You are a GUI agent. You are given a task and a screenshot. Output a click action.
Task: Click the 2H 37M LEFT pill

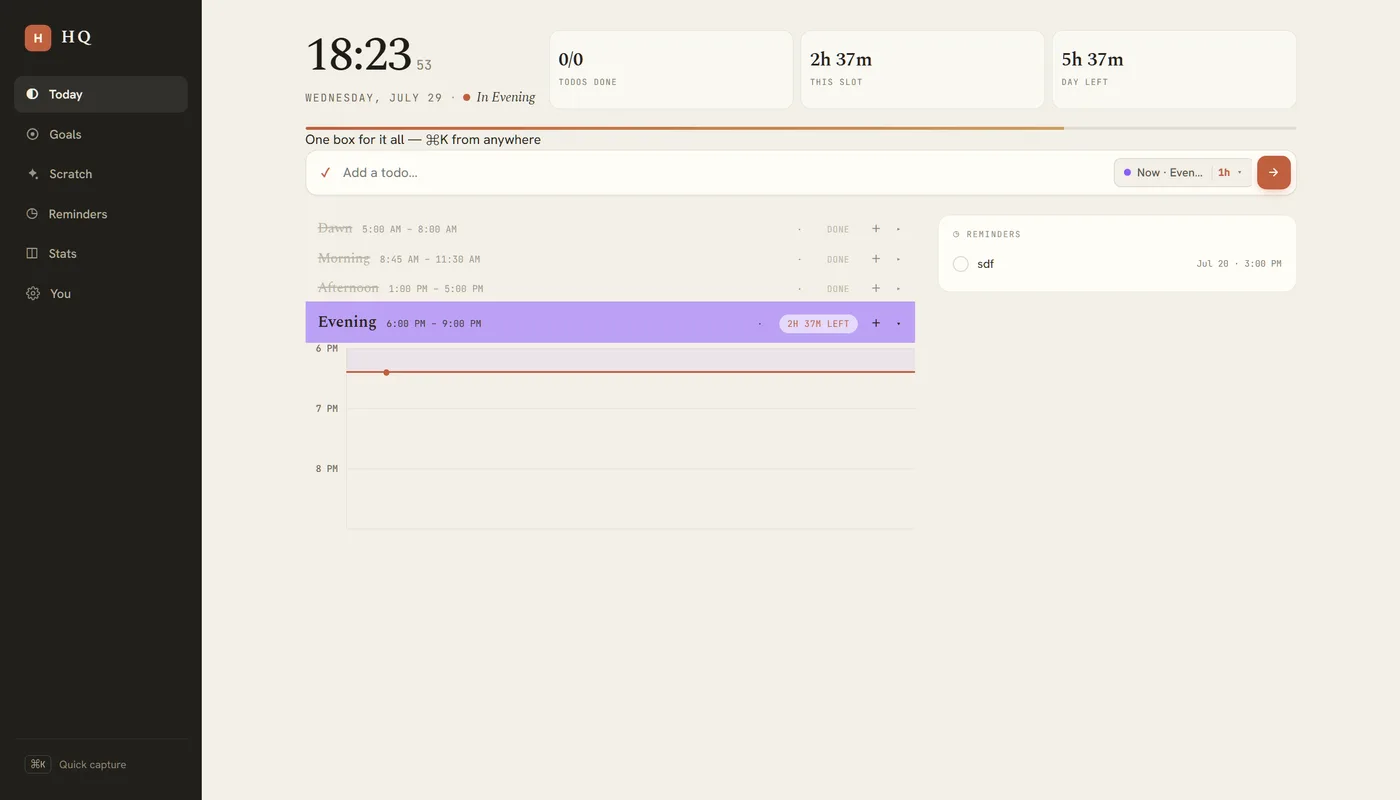tap(818, 323)
